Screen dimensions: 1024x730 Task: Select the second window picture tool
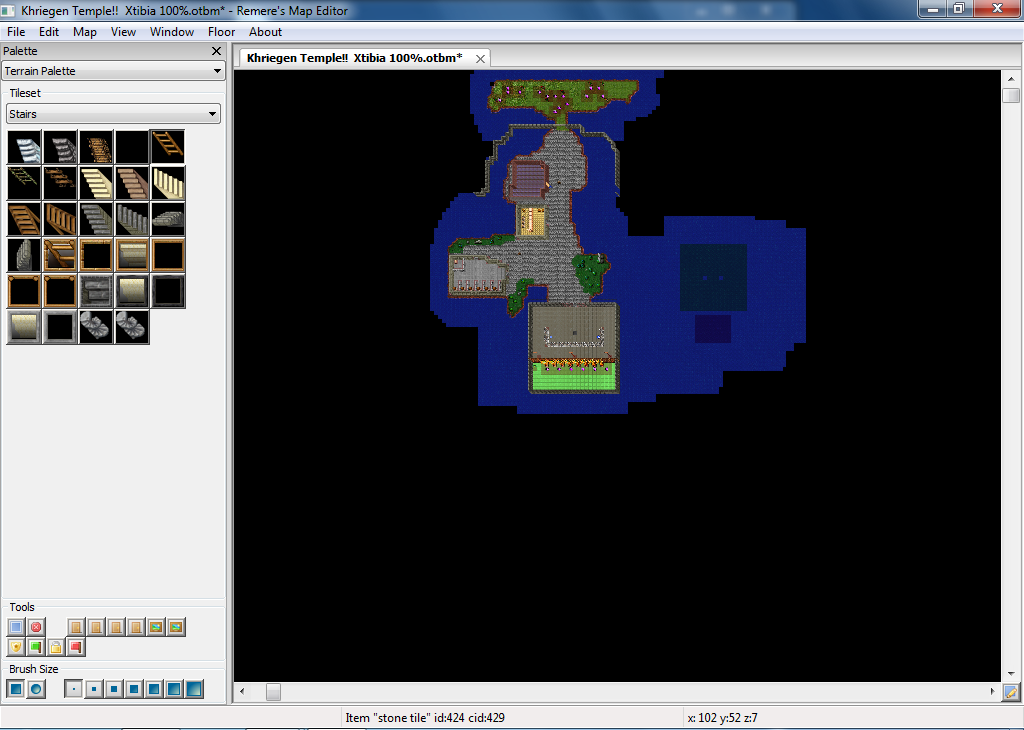point(176,627)
